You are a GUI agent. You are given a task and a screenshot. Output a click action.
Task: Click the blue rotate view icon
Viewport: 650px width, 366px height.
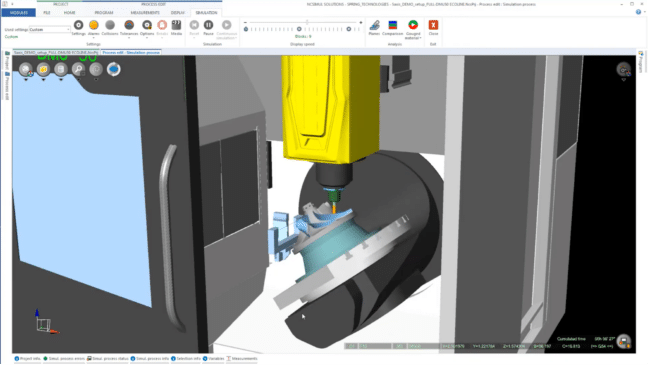(114, 69)
